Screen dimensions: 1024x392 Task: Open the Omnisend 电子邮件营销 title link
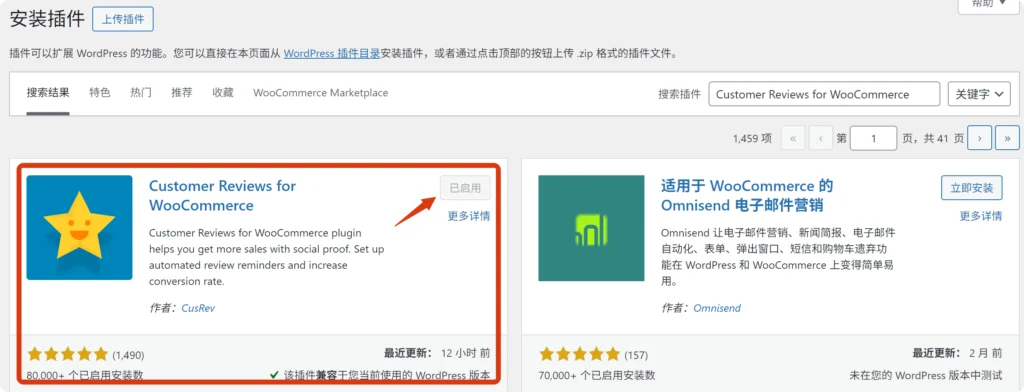[746, 195]
